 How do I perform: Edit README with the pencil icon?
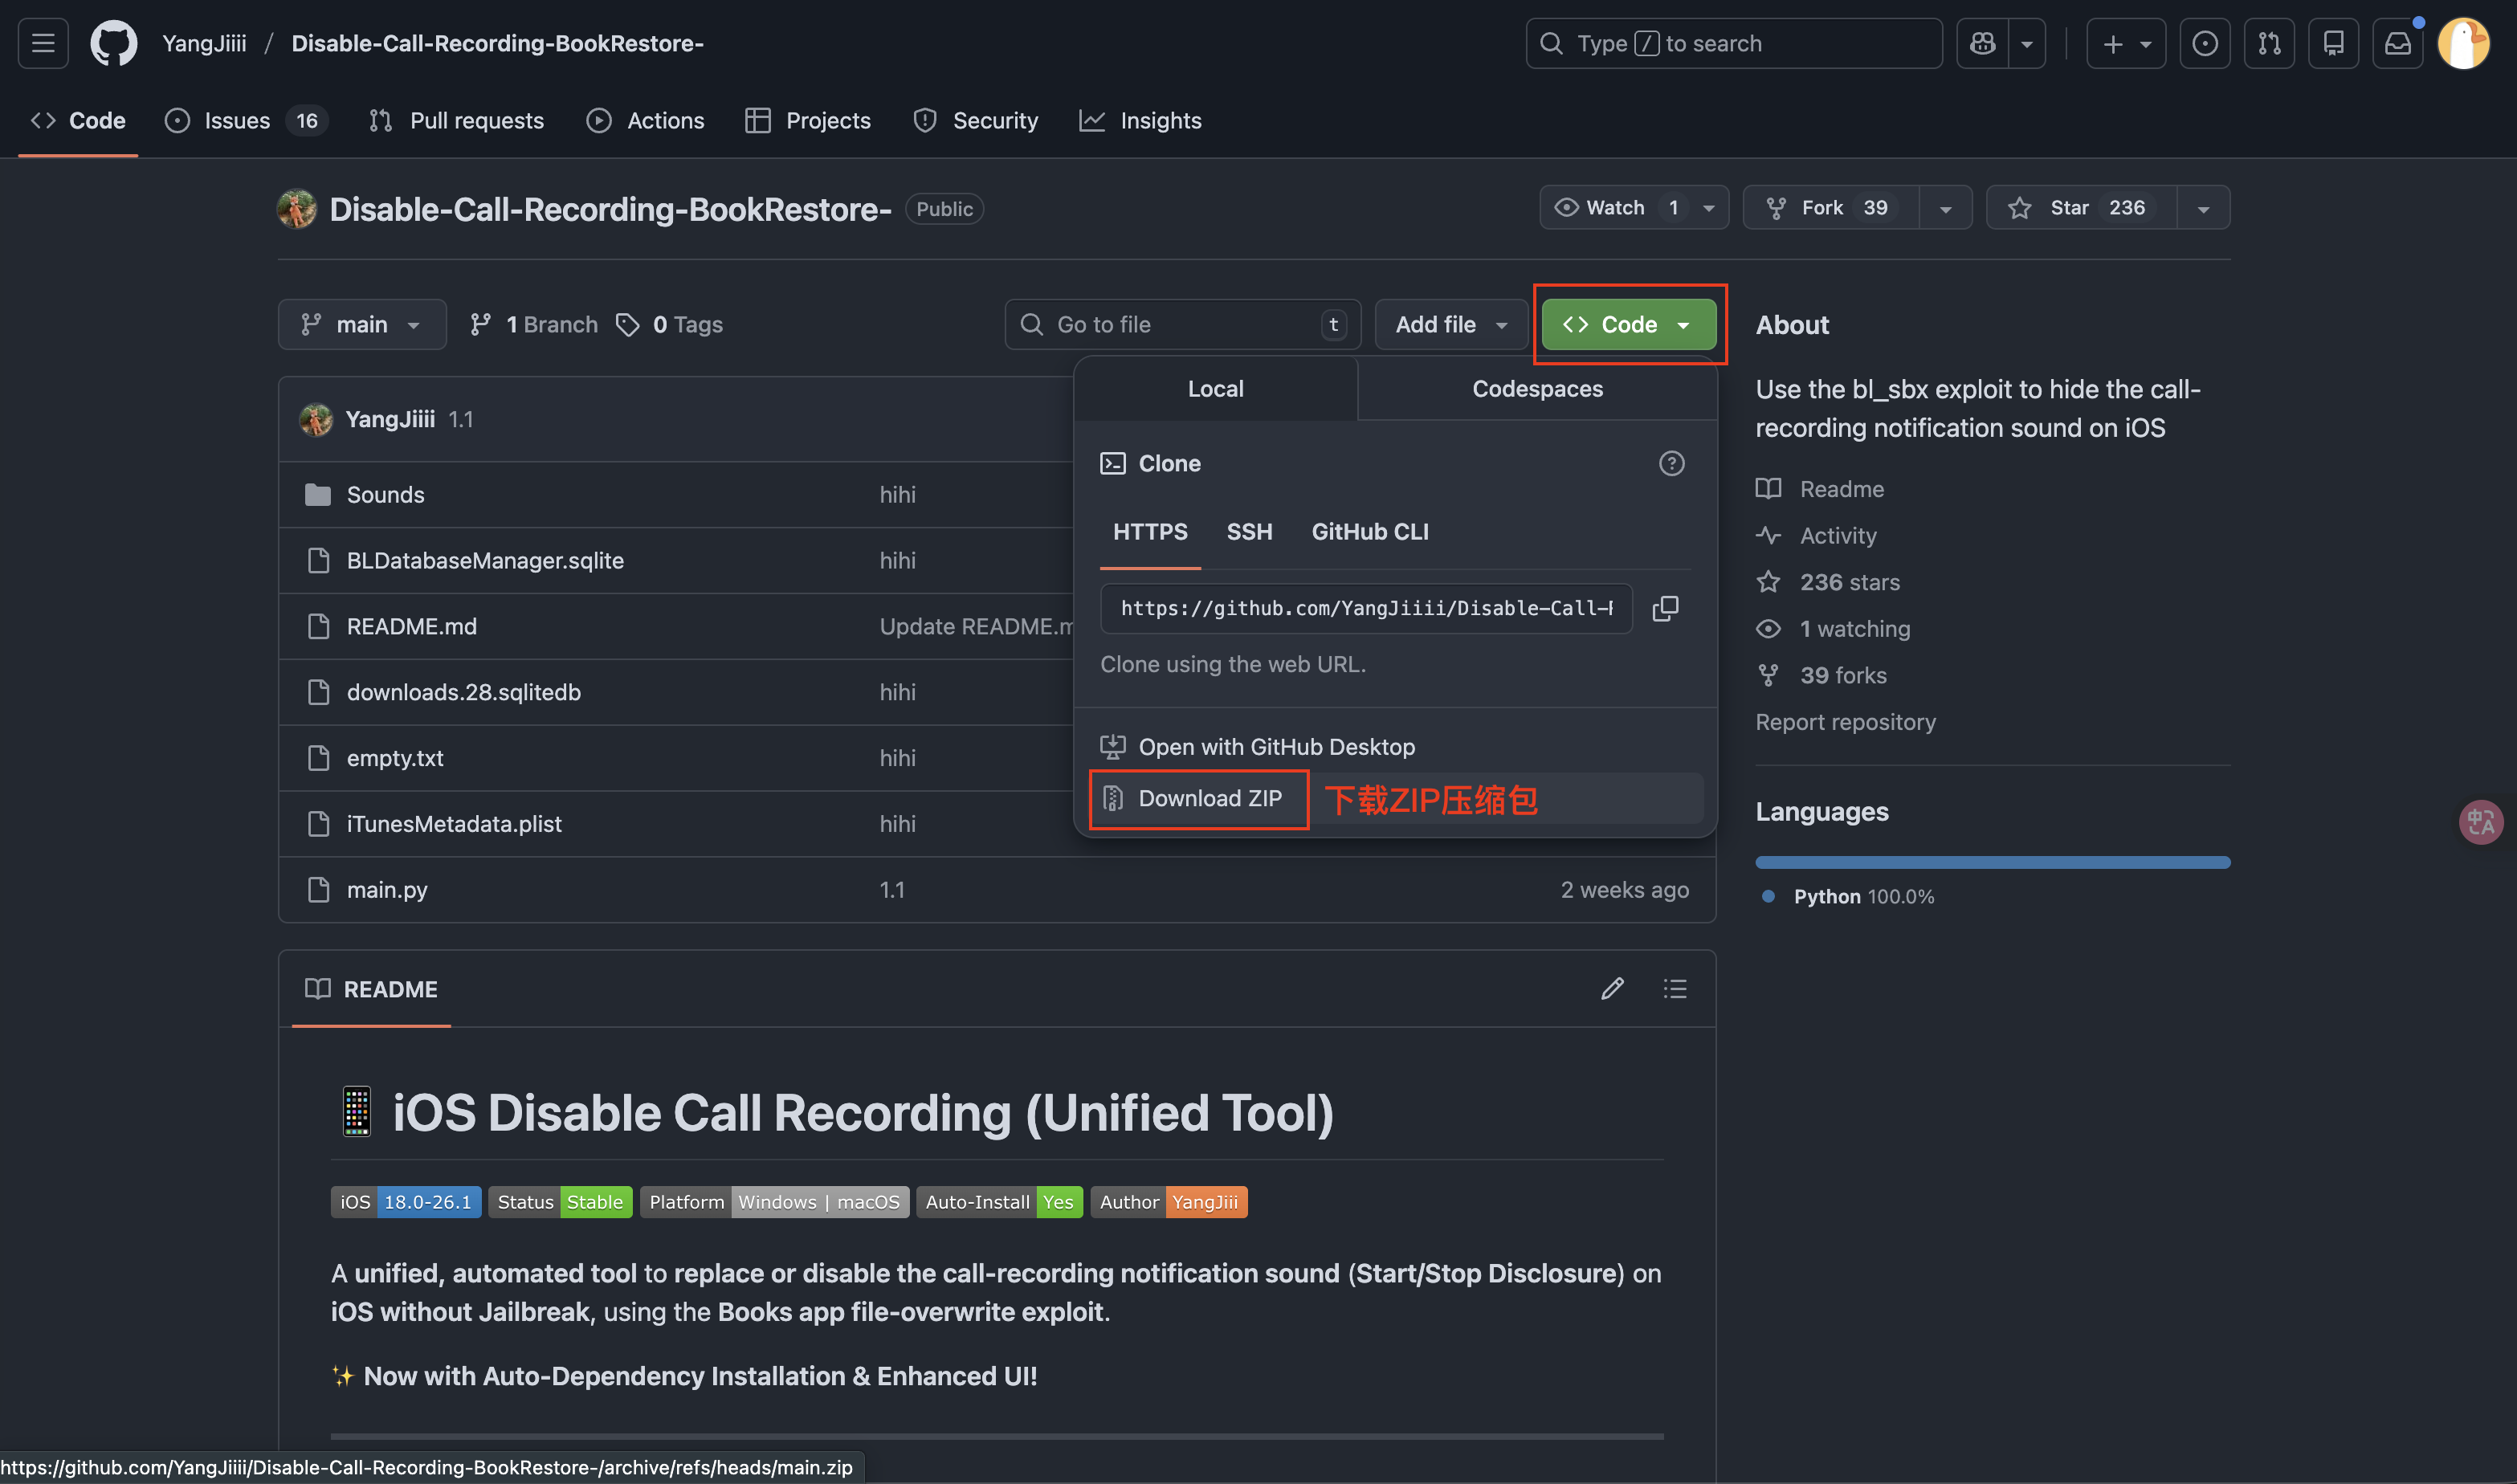pos(1612,989)
